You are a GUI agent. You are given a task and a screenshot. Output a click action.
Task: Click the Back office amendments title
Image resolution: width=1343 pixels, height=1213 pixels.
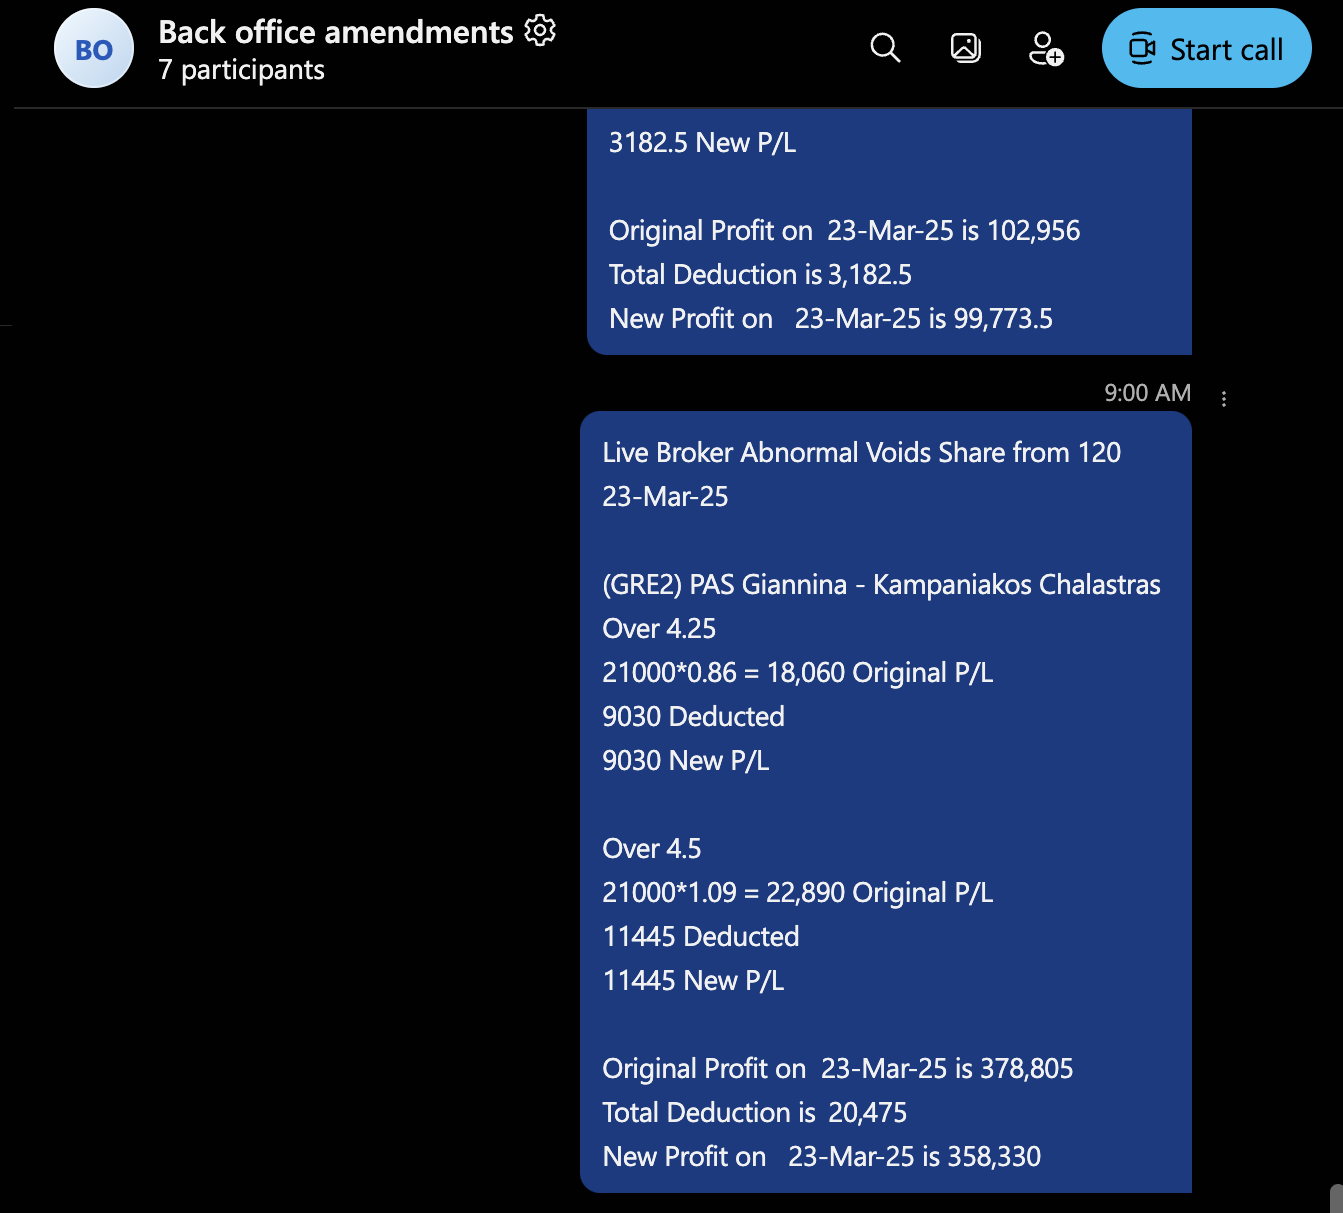tap(335, 32)
